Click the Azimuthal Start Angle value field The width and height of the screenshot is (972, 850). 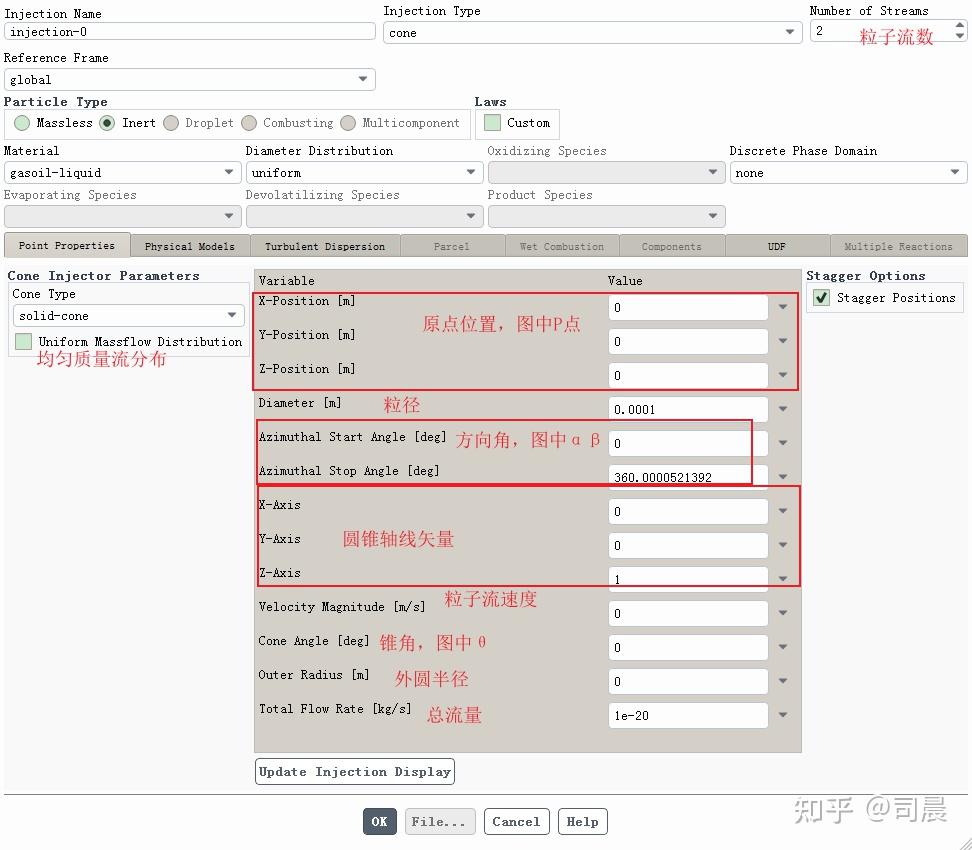[688, 443]
